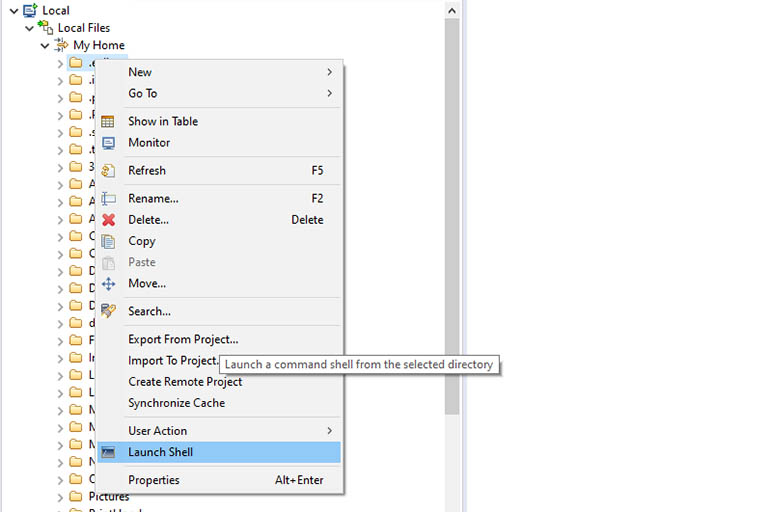Click the Copy pages icon

click(x=108, y=242)
